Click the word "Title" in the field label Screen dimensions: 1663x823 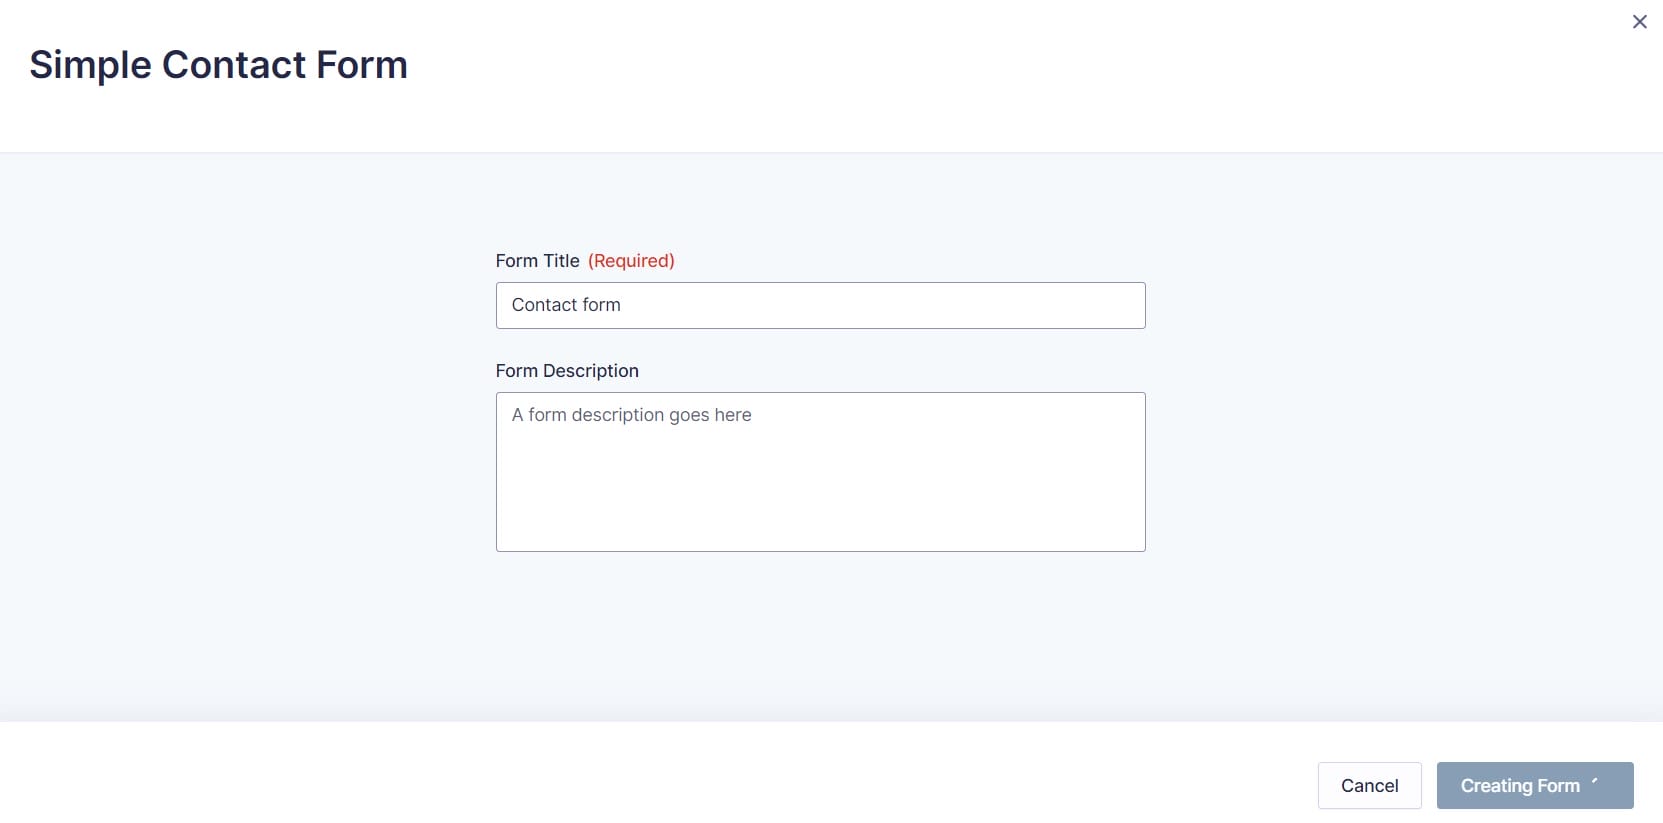coord(561,261)
